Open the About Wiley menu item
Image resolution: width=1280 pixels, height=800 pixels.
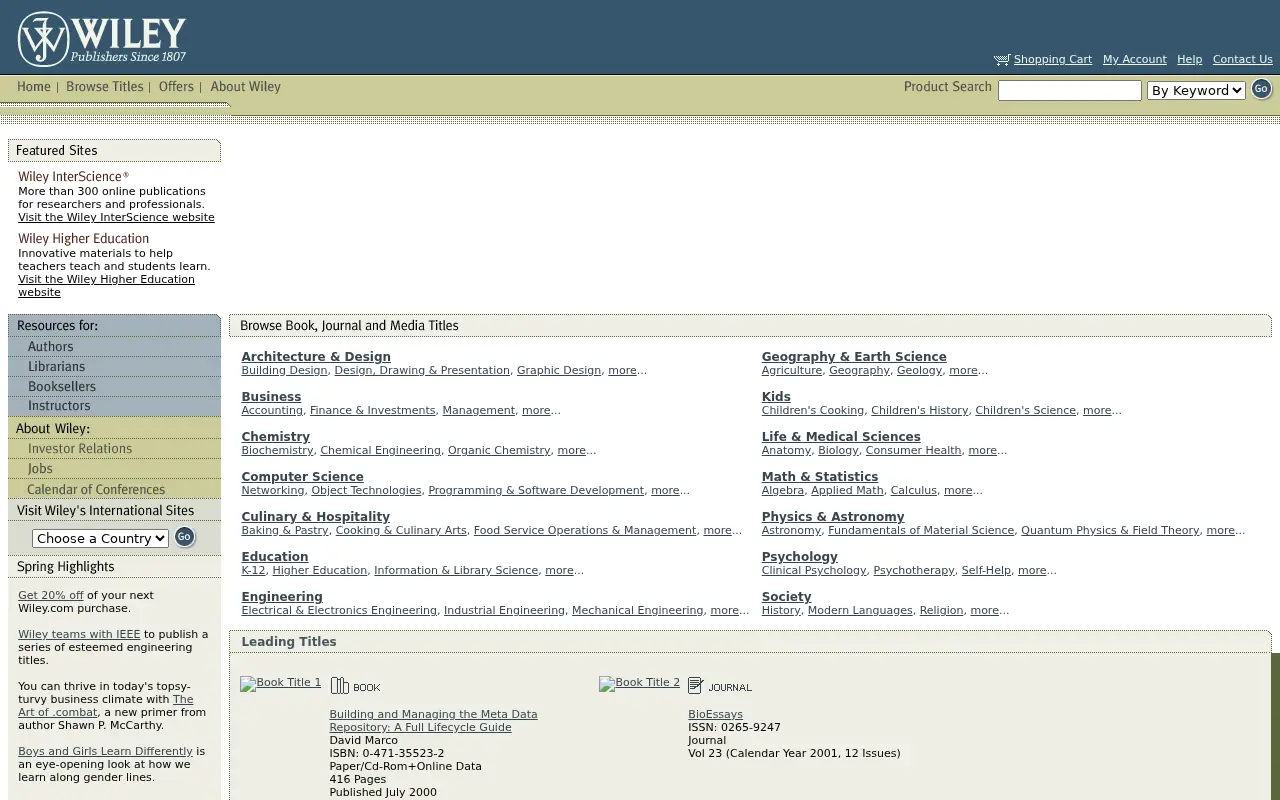[245, 87]
